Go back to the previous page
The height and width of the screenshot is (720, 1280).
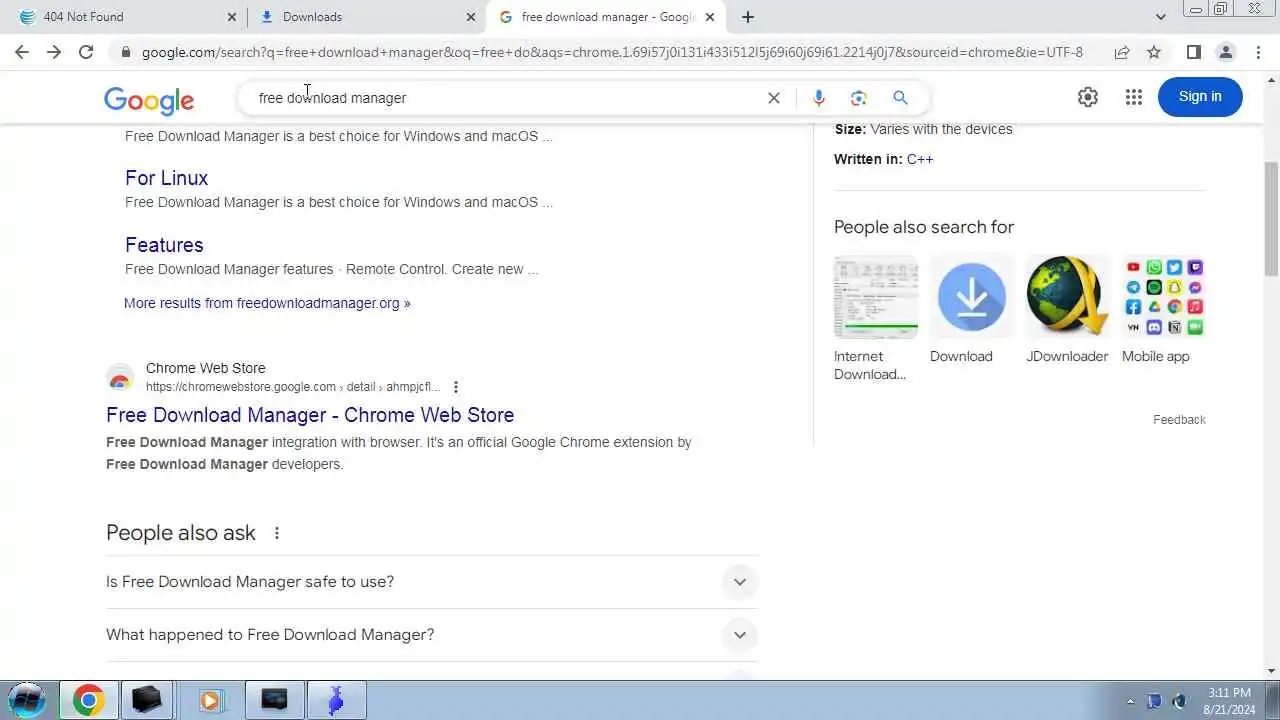click(x=22, y=52)
